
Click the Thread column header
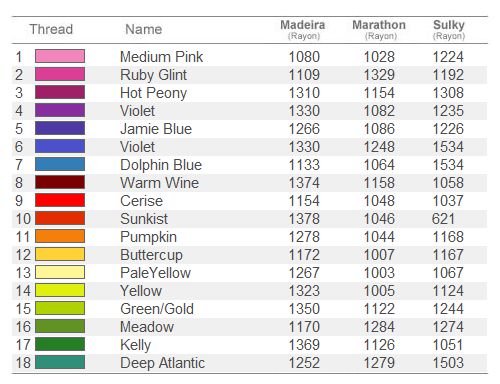click(51, 29)
